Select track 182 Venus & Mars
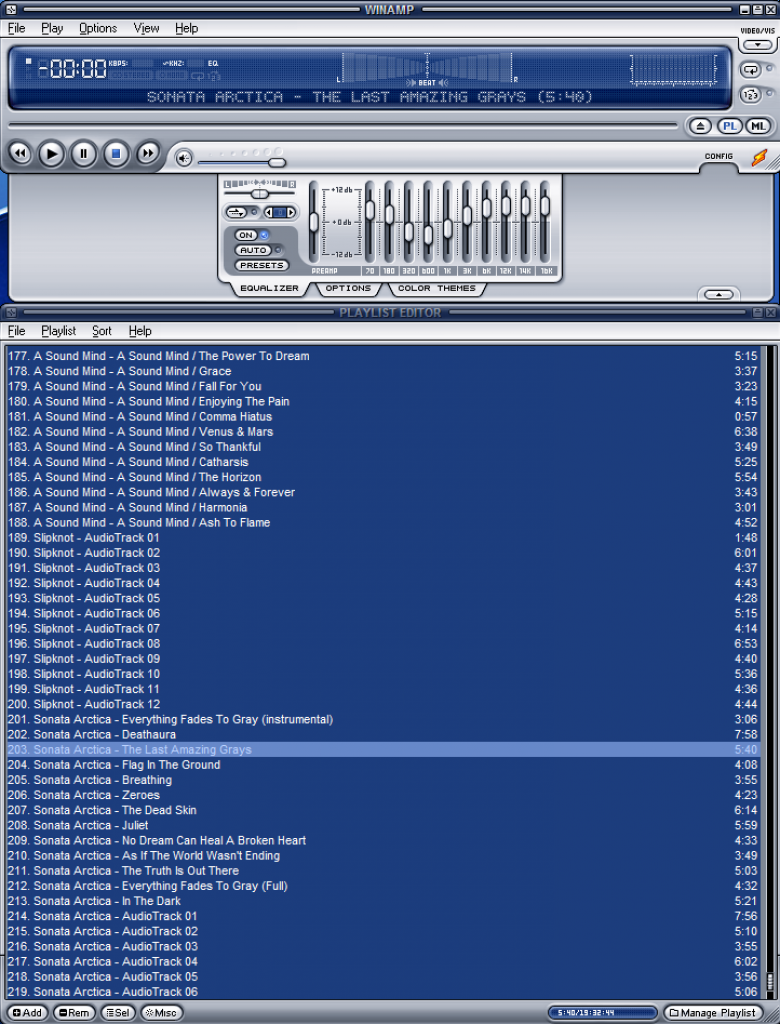The image size is (780, 1024). [383, 432]
